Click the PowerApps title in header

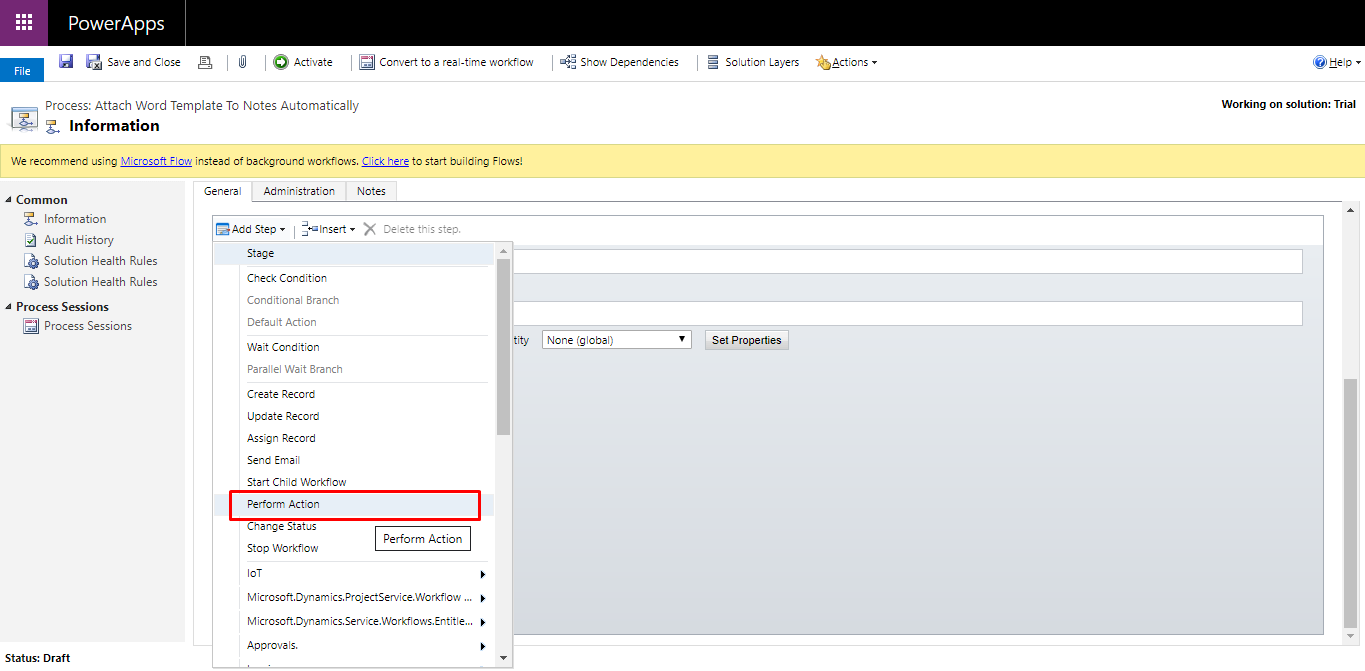pos(116,23)
